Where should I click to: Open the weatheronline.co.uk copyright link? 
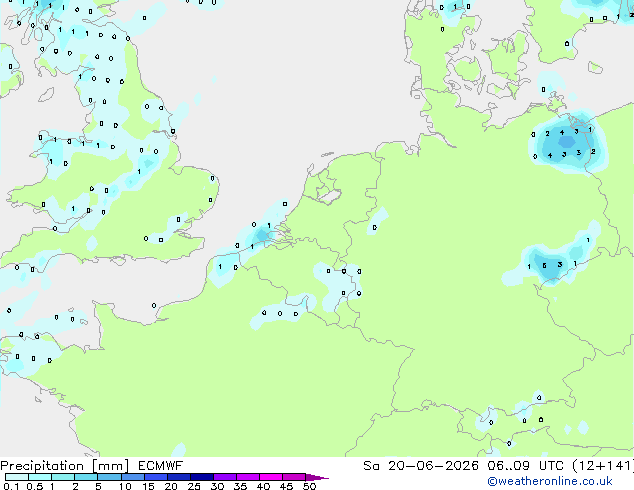point(550,481)
